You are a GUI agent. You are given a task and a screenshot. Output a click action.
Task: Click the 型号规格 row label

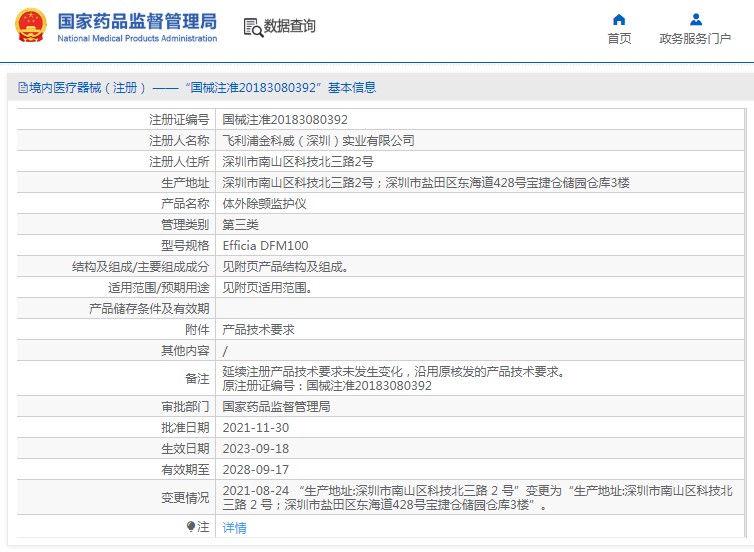click(185, 246)
